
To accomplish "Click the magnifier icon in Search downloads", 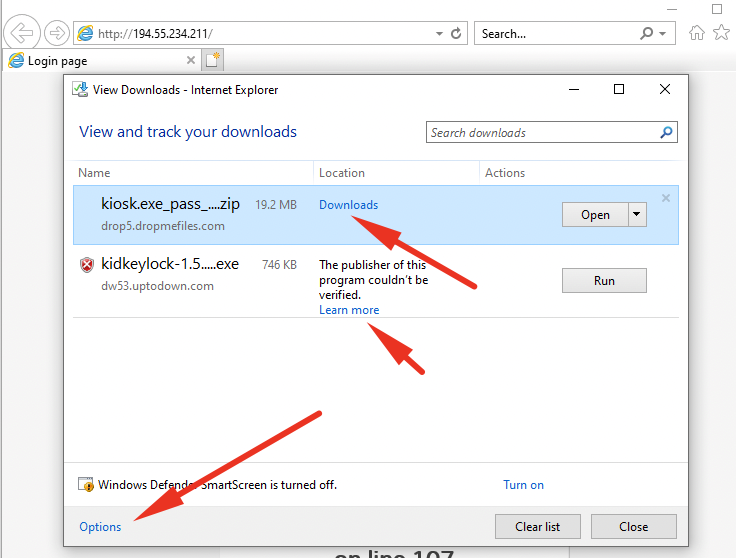I will (x=666, y=132).
